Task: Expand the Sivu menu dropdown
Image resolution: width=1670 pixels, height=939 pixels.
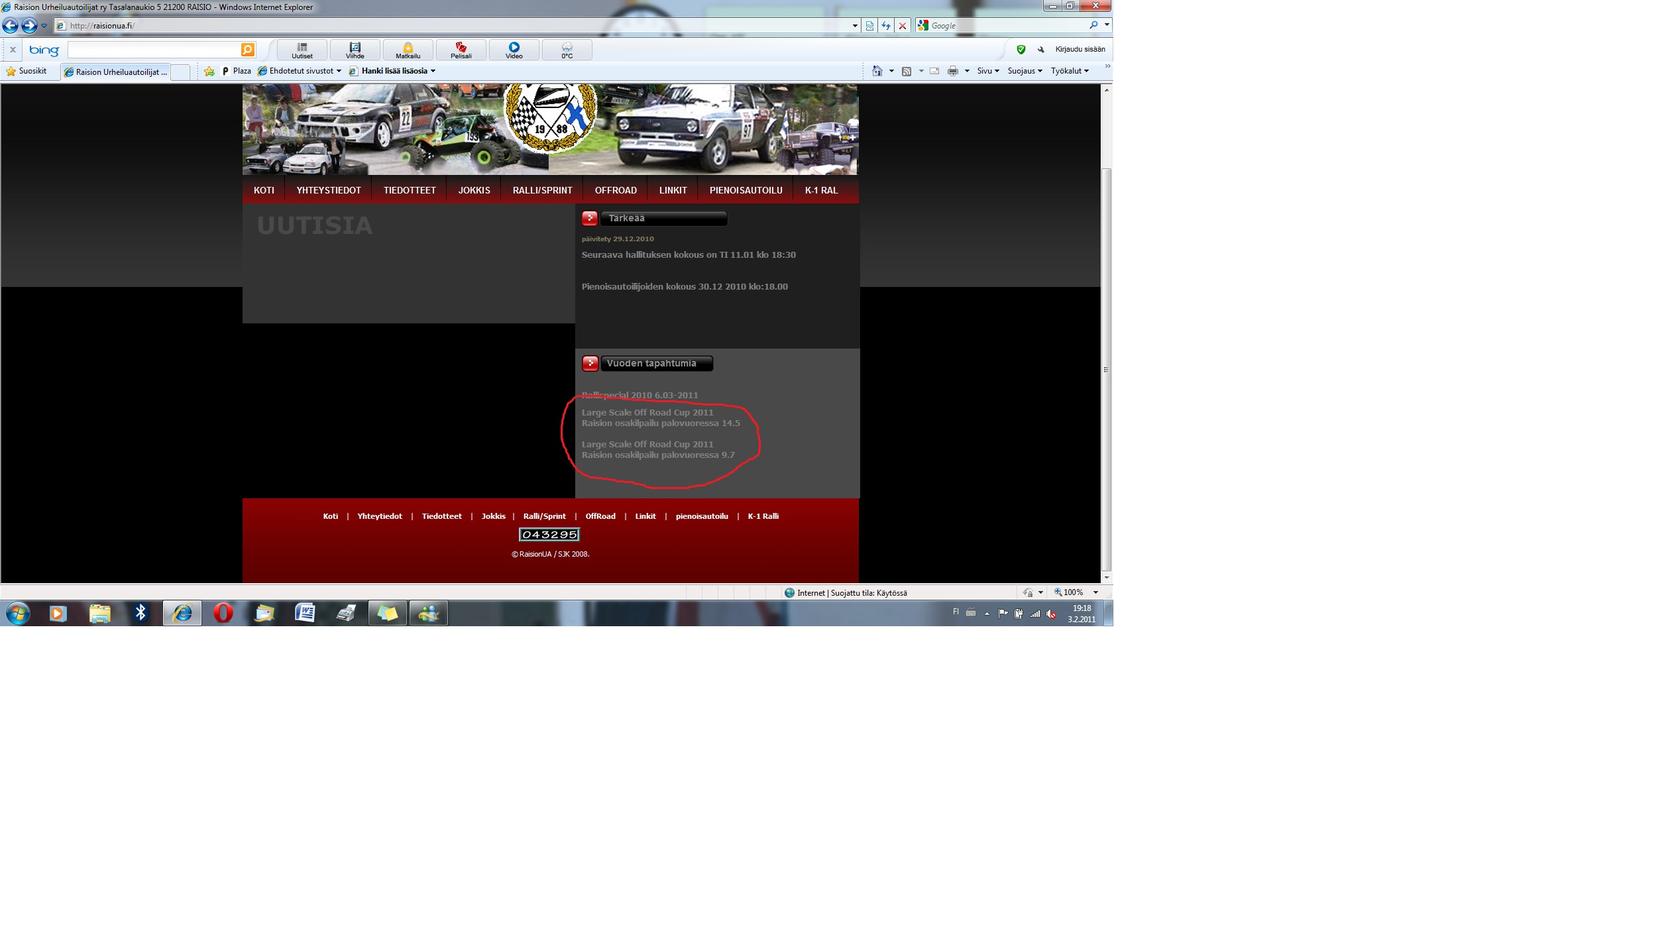Action: [x=988, y=71]
